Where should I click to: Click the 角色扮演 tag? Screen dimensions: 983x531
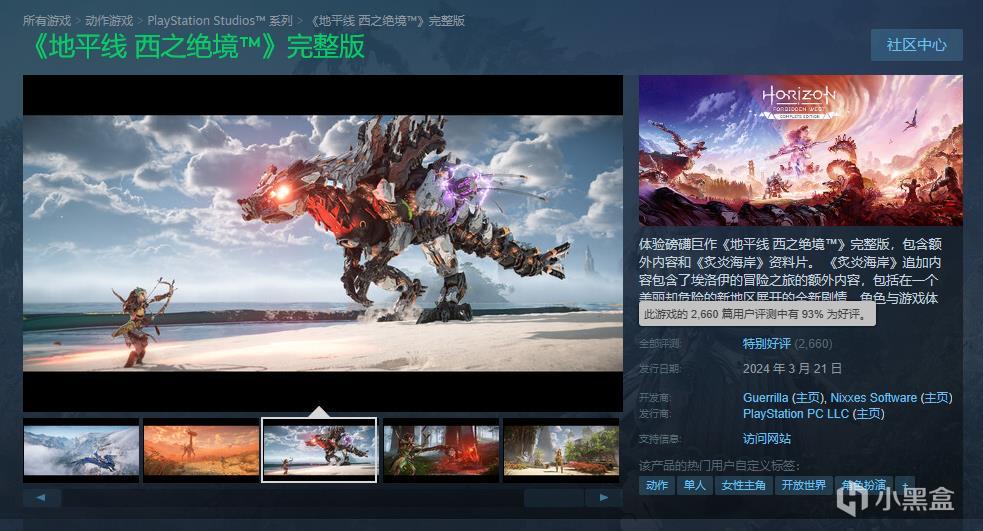[863, 485]
